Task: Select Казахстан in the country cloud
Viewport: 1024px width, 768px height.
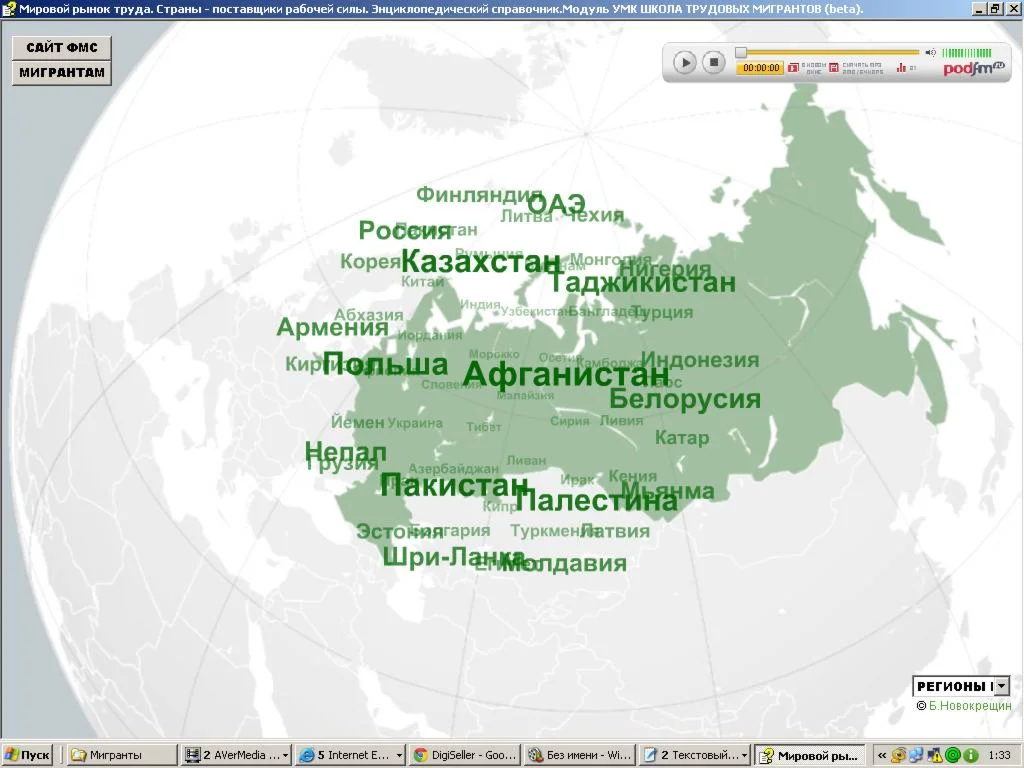Action: tap(481, 261)
